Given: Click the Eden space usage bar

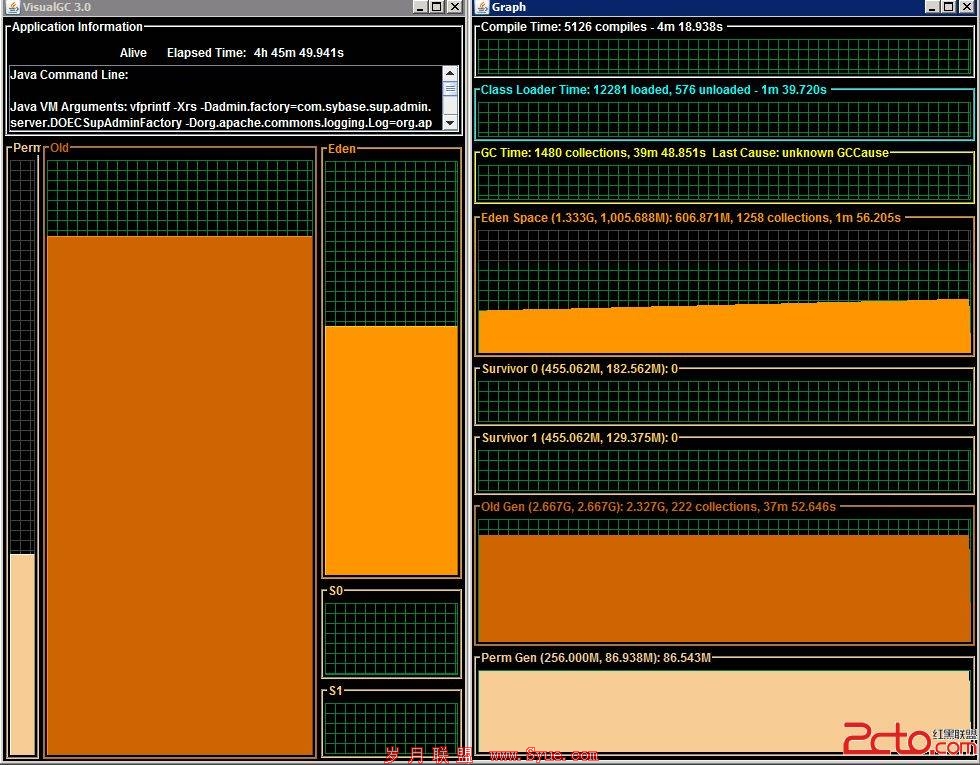Looking at the screenshot, I should coord(391,450).
